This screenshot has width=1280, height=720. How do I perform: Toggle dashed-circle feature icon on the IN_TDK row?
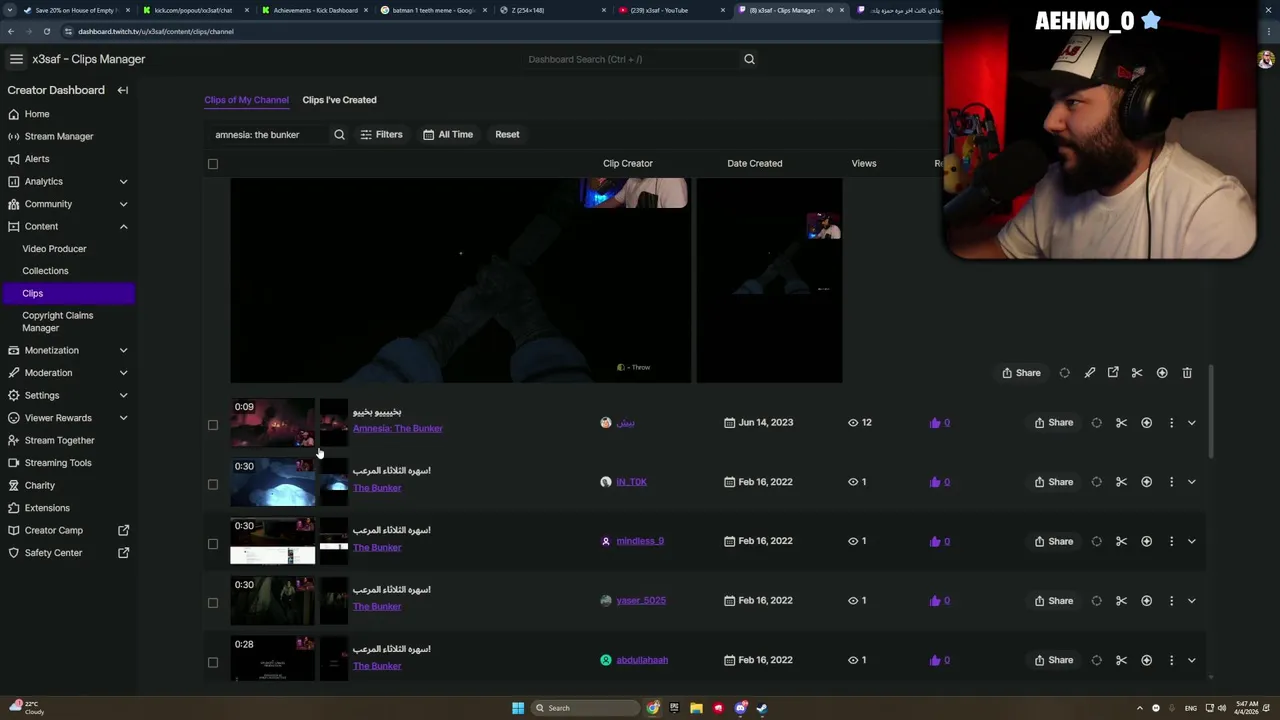[x=1096, y=482]
